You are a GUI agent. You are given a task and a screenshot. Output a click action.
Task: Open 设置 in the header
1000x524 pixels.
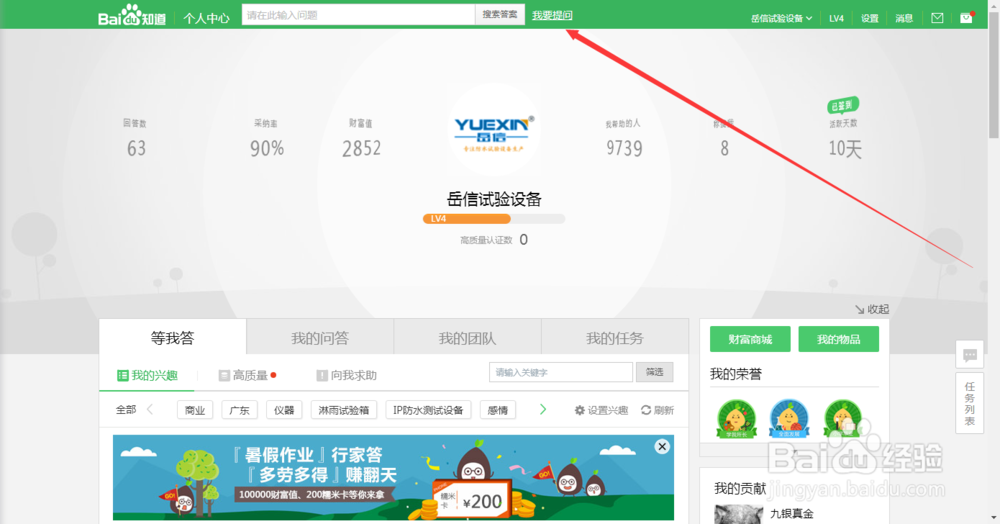click(x=869, y=18)
